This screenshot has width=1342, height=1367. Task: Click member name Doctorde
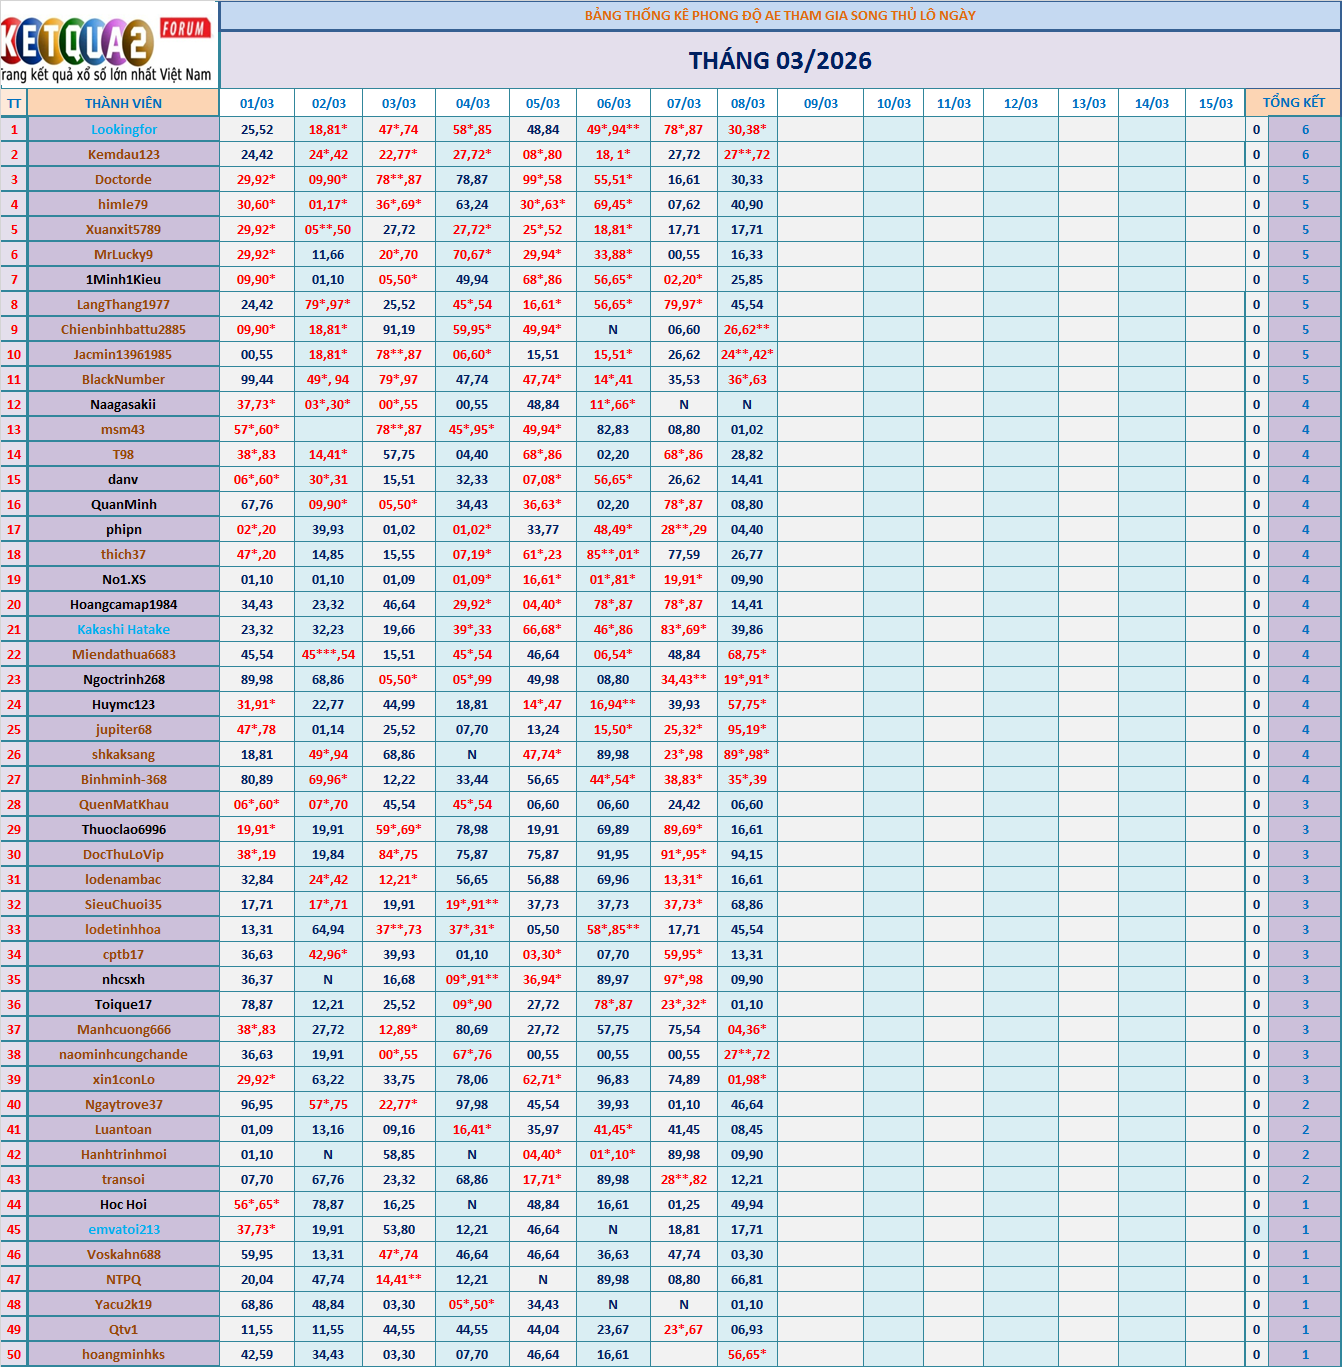click(124, 180)
